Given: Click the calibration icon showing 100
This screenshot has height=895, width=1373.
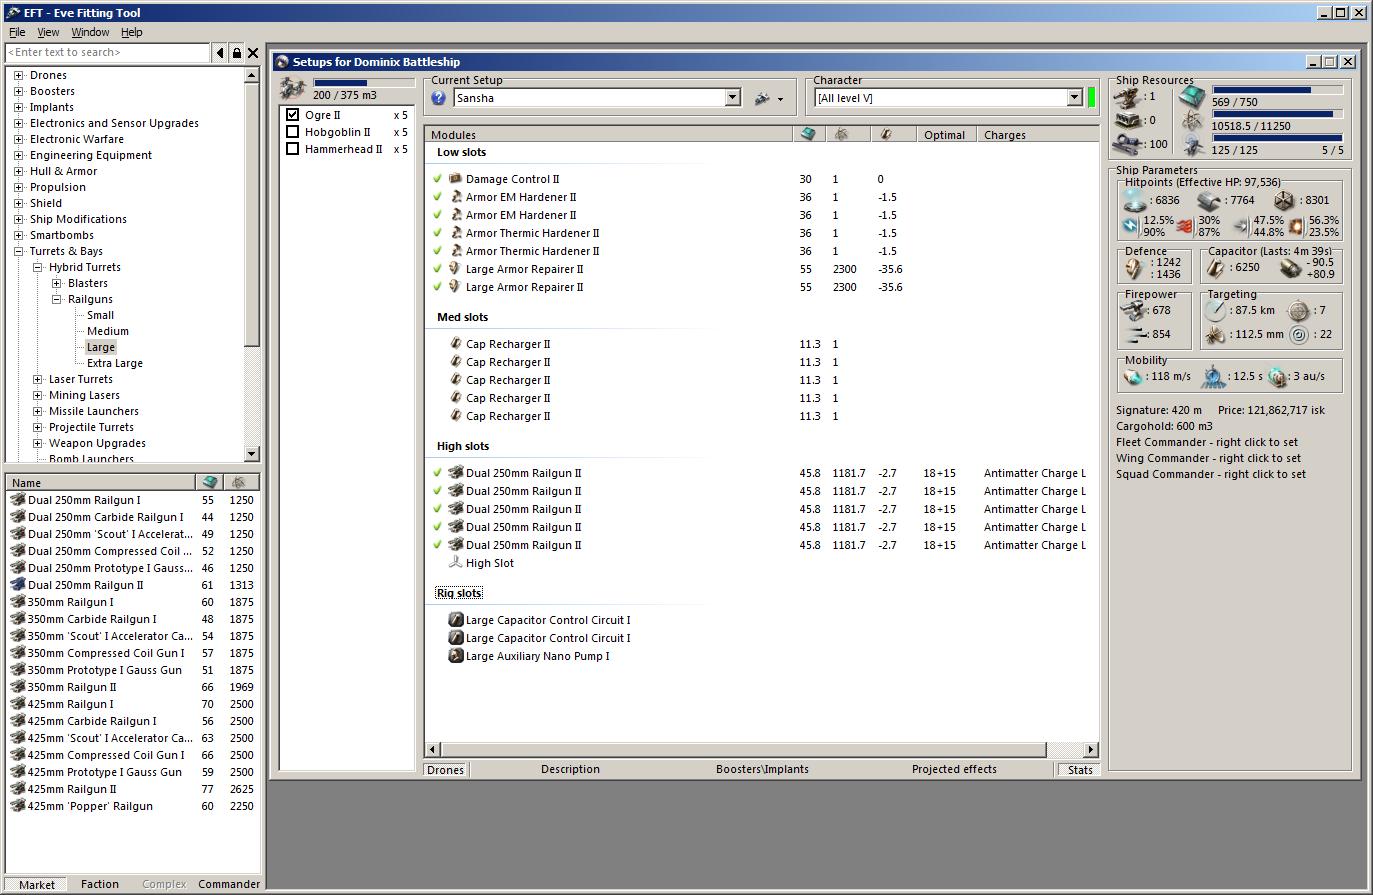Looking at the screenshot, I should click(x=1129, y=144).
